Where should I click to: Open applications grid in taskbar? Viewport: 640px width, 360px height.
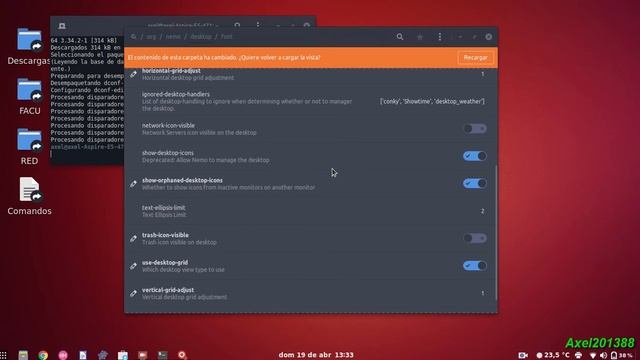pyautogui.click(x=3, y=355)
